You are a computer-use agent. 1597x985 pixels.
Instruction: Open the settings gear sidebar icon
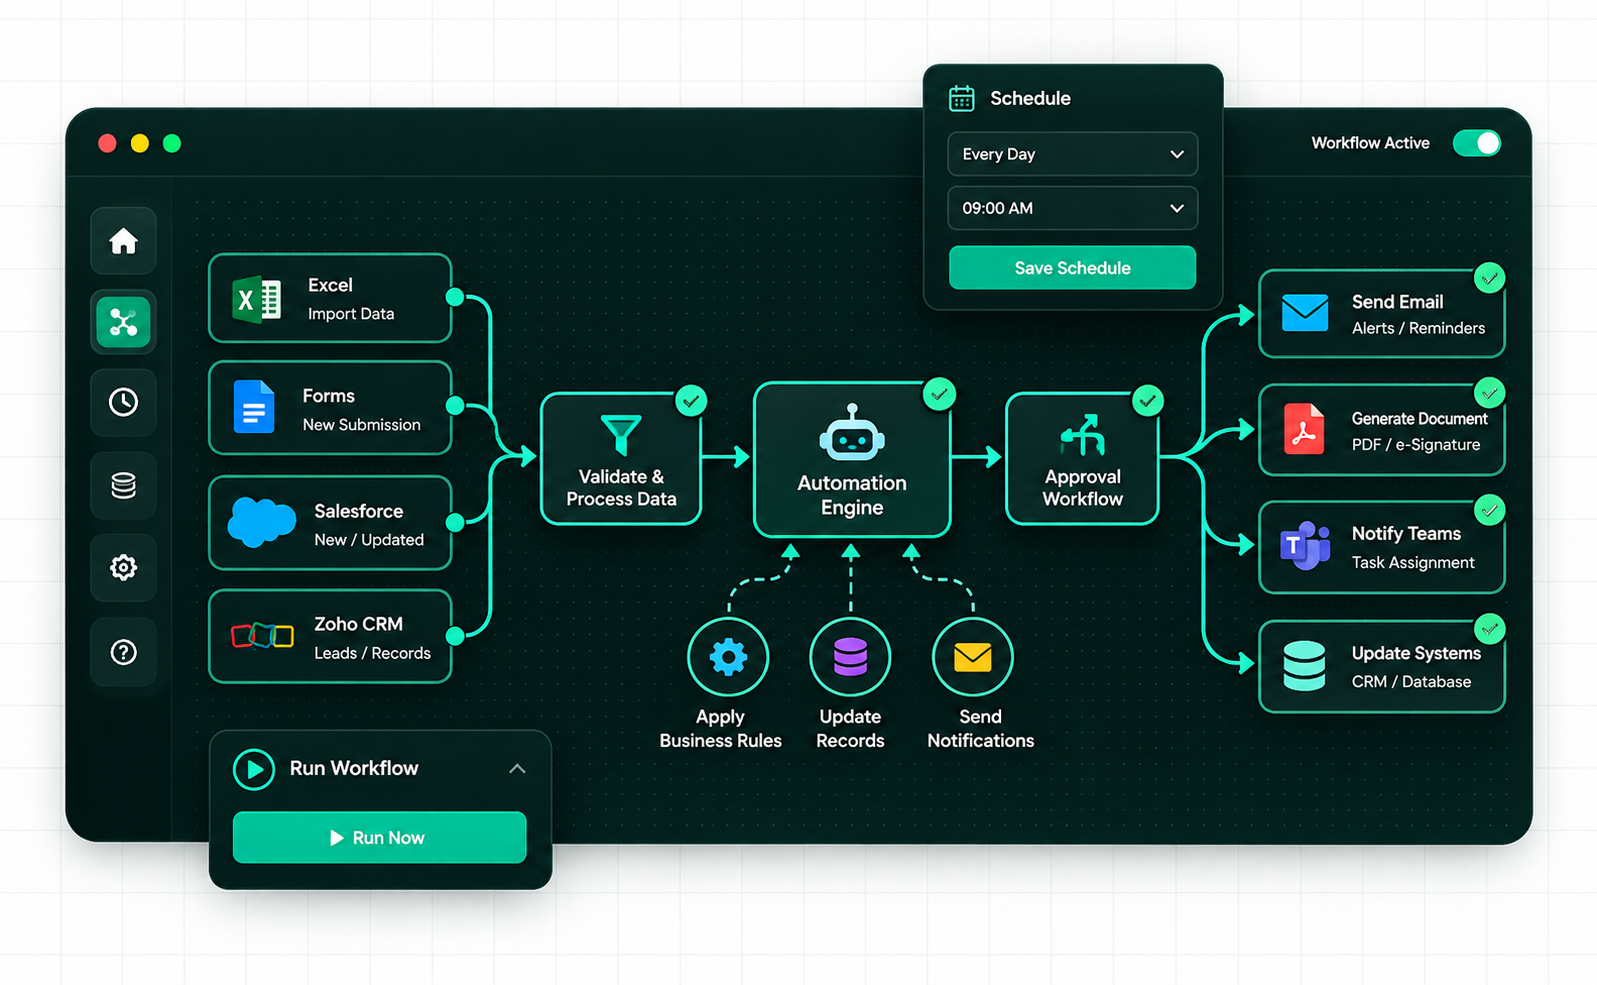tap(123, 568)
